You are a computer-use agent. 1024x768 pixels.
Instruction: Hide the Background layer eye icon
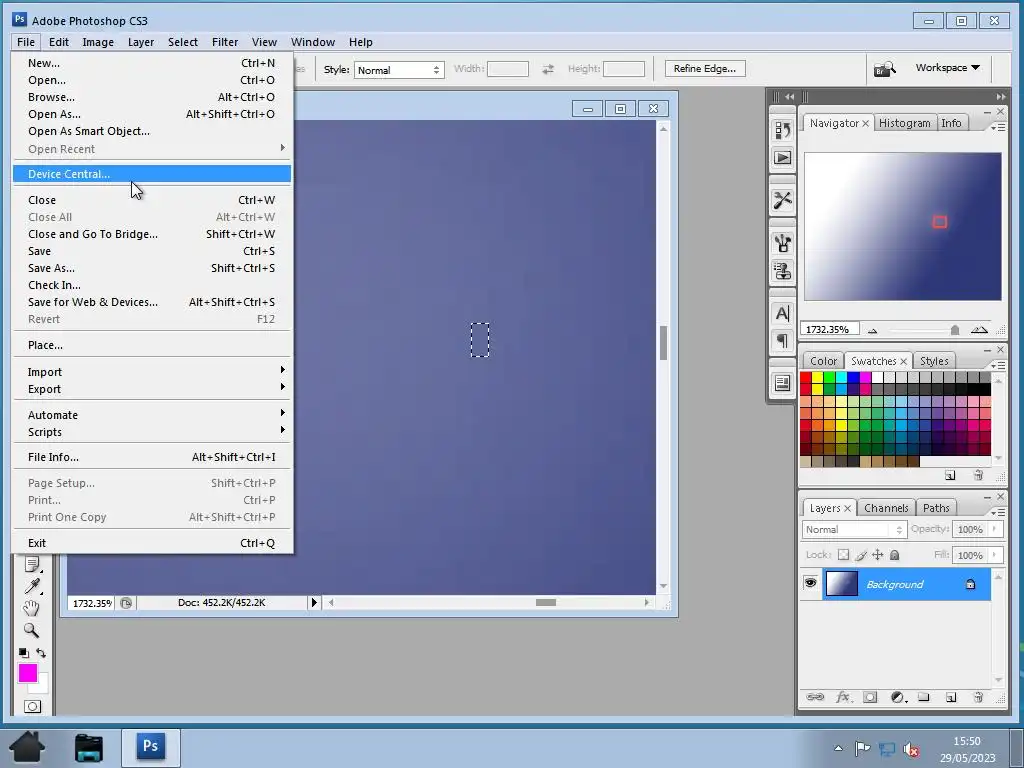[810, 583]
